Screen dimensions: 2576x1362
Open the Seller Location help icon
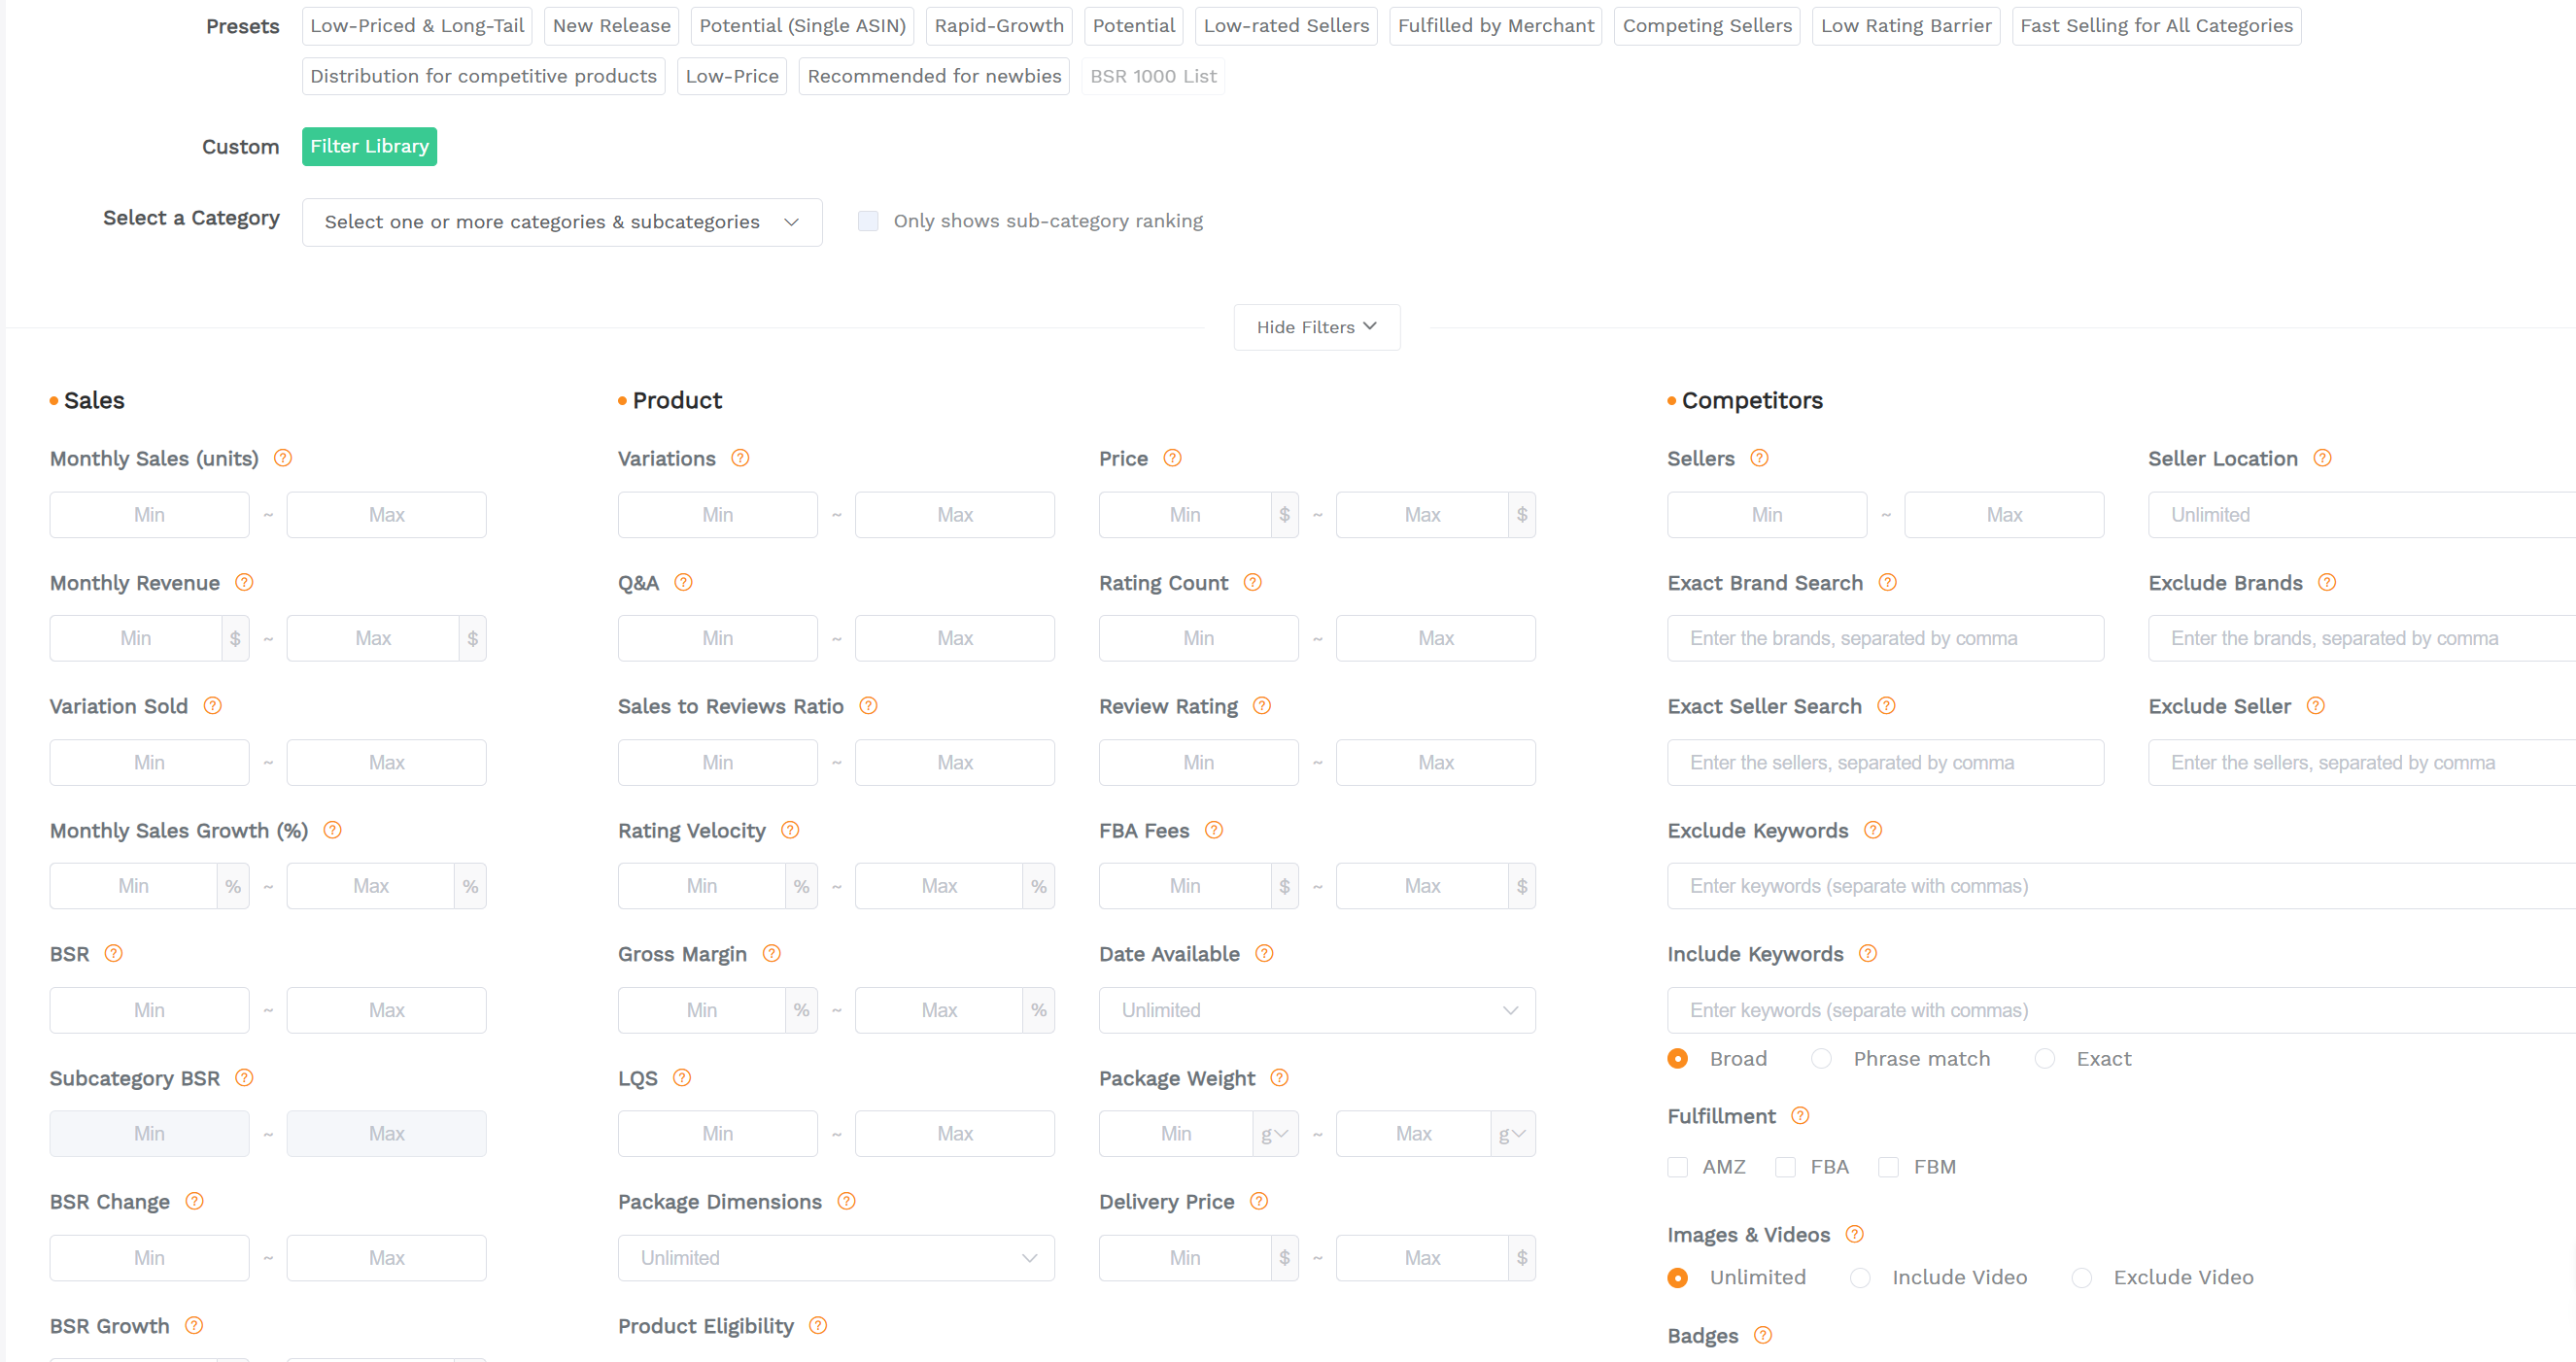point(2324,458)
